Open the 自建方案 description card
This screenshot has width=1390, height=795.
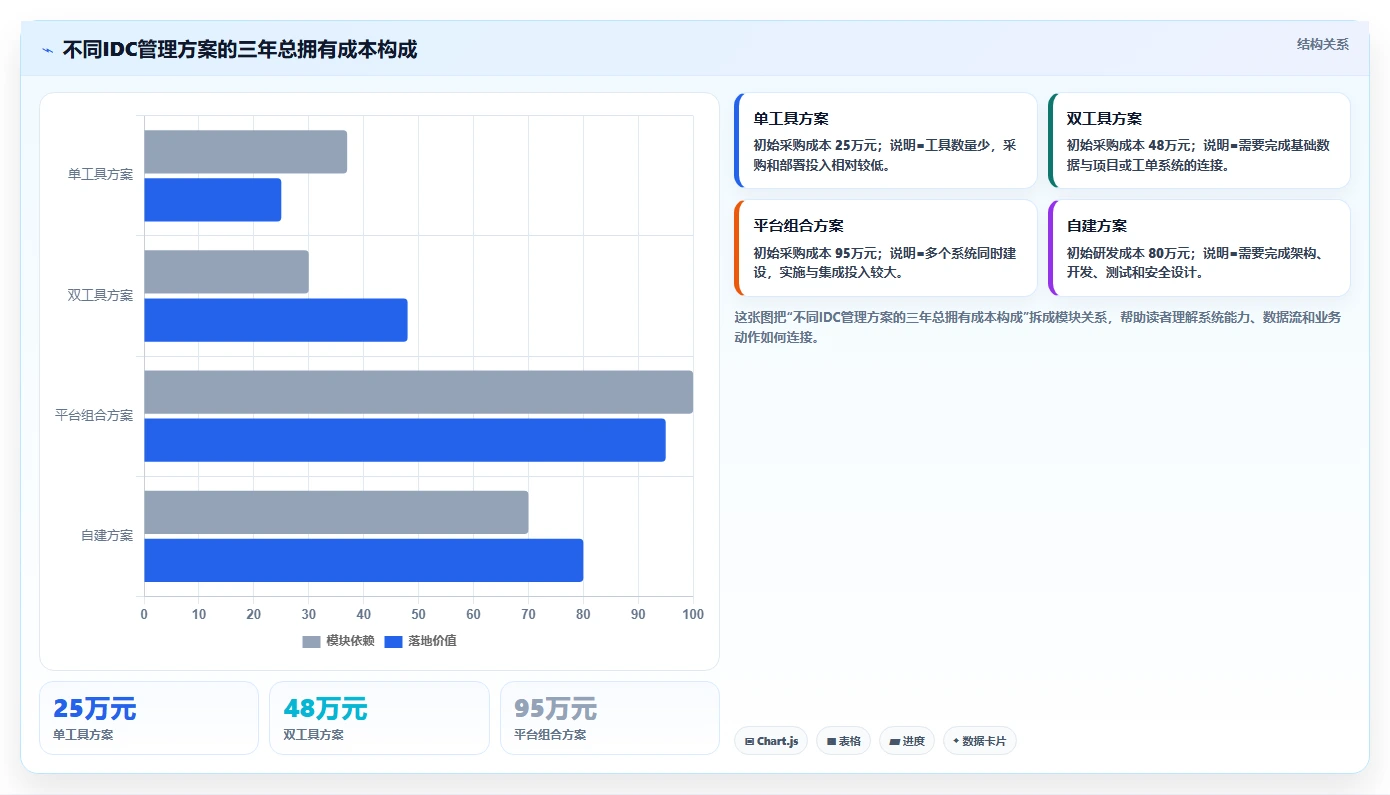[x=1199, y=248]
